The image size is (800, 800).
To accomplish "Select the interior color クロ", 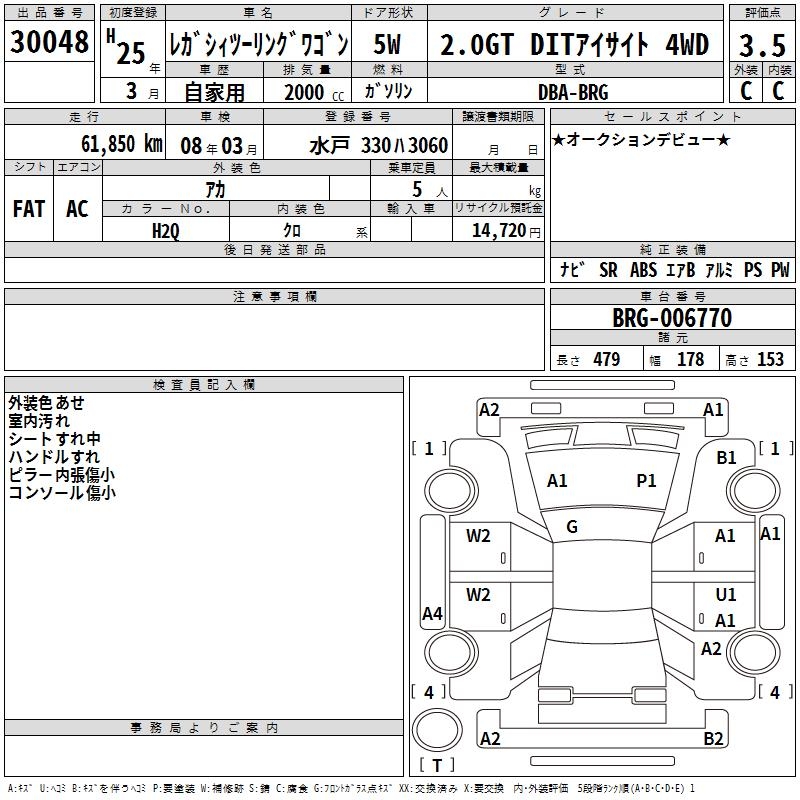I will pos(292,231).
